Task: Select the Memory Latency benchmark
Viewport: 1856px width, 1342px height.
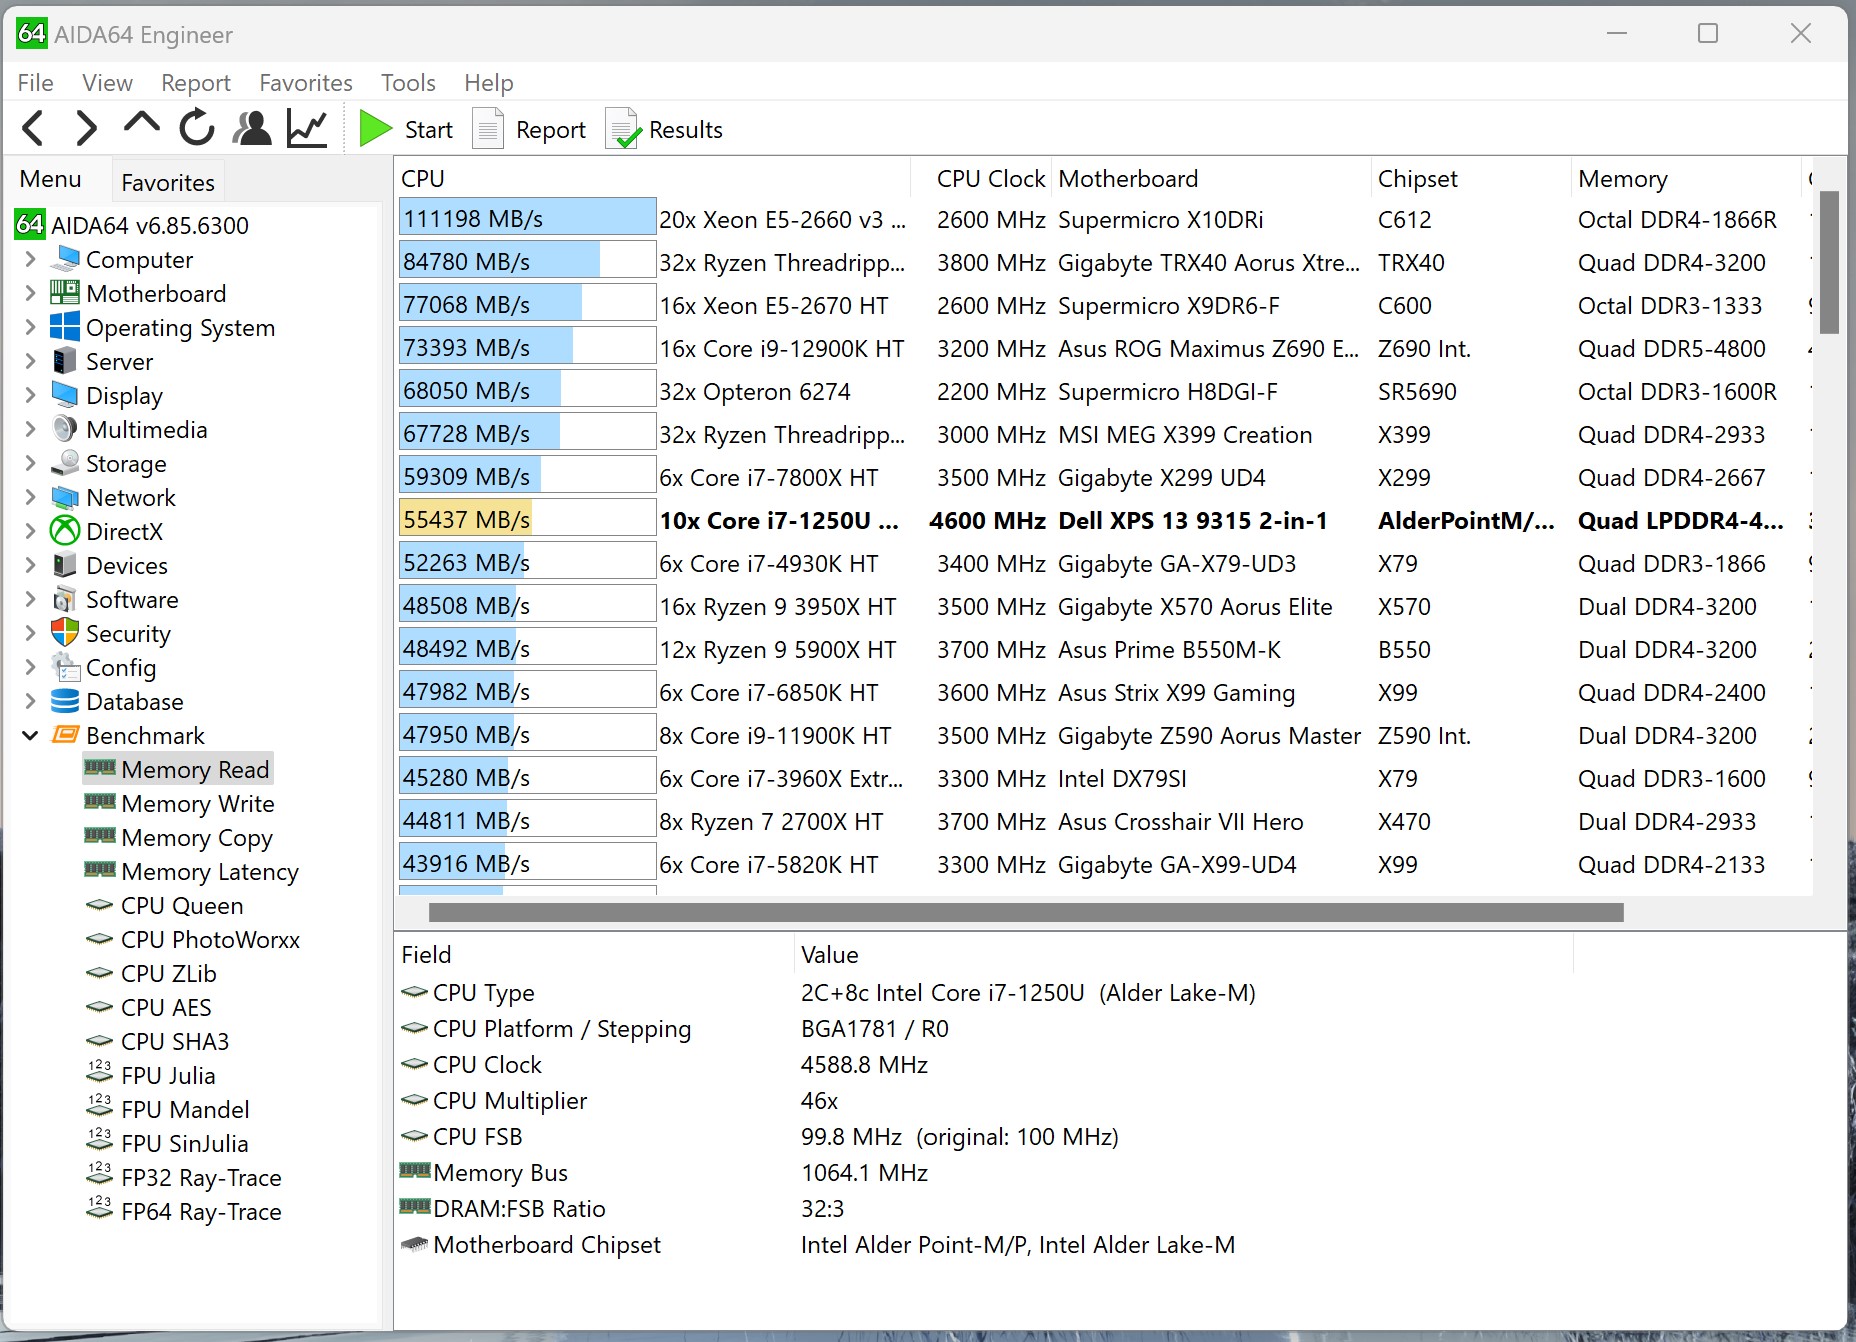Action: (209, 871)
